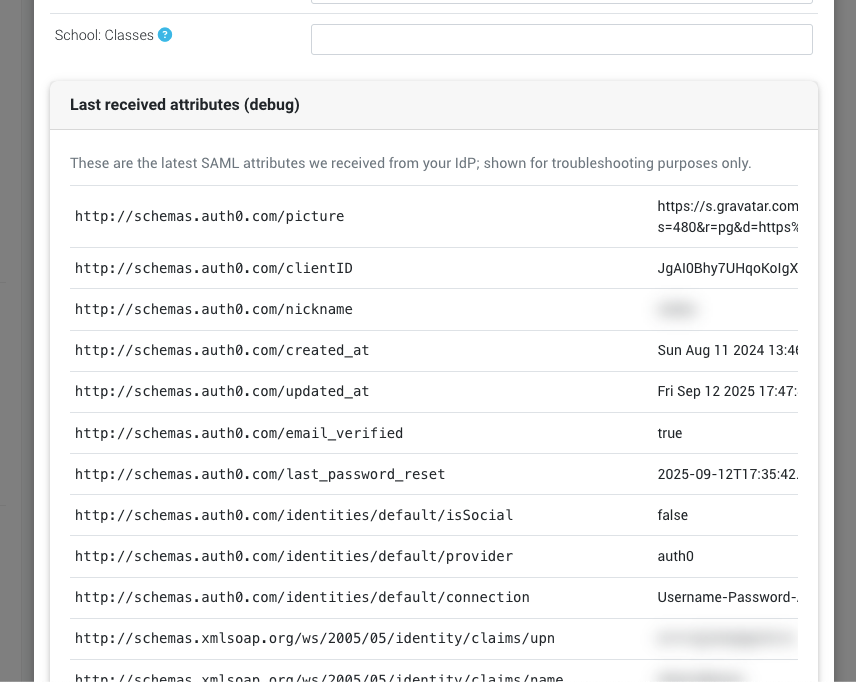Viewport: 856px width, 682px height.
Task: Select the 'Fri Sep 12 2025' updated value
Action: pos(728,391)
